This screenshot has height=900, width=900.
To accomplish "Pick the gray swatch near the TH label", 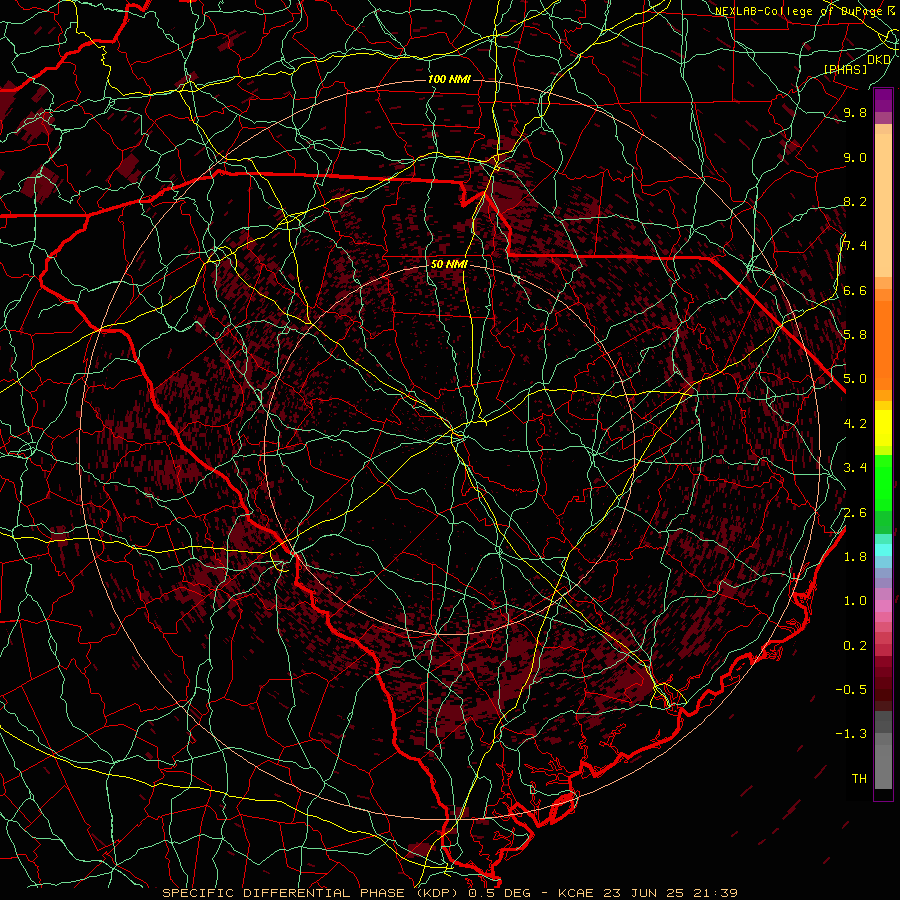I will click(x=883, y=767).
